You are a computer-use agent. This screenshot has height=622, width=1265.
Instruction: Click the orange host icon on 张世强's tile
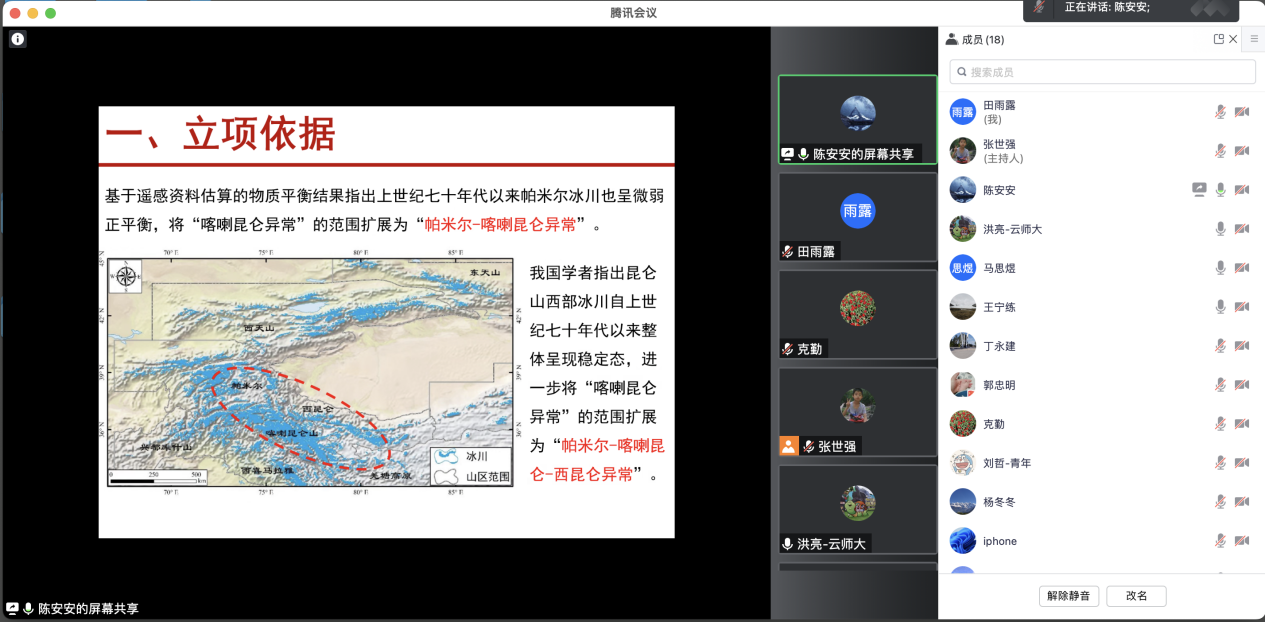[789, 446]
